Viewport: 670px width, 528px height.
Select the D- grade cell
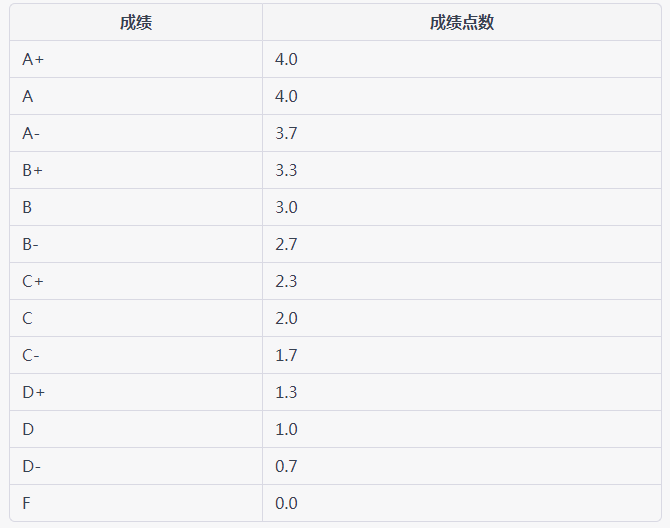click(x=136, y=466)
